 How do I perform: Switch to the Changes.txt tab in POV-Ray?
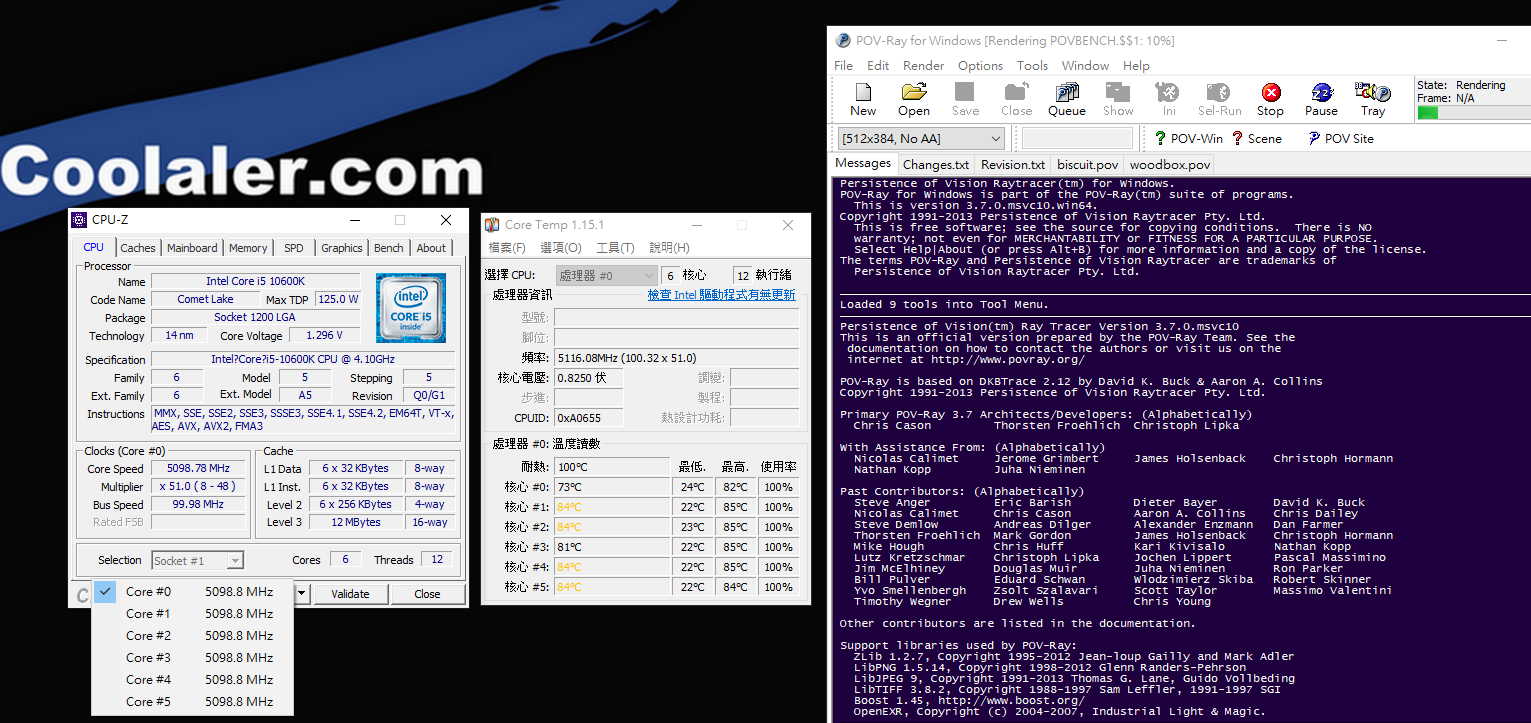tap(935, 164)
